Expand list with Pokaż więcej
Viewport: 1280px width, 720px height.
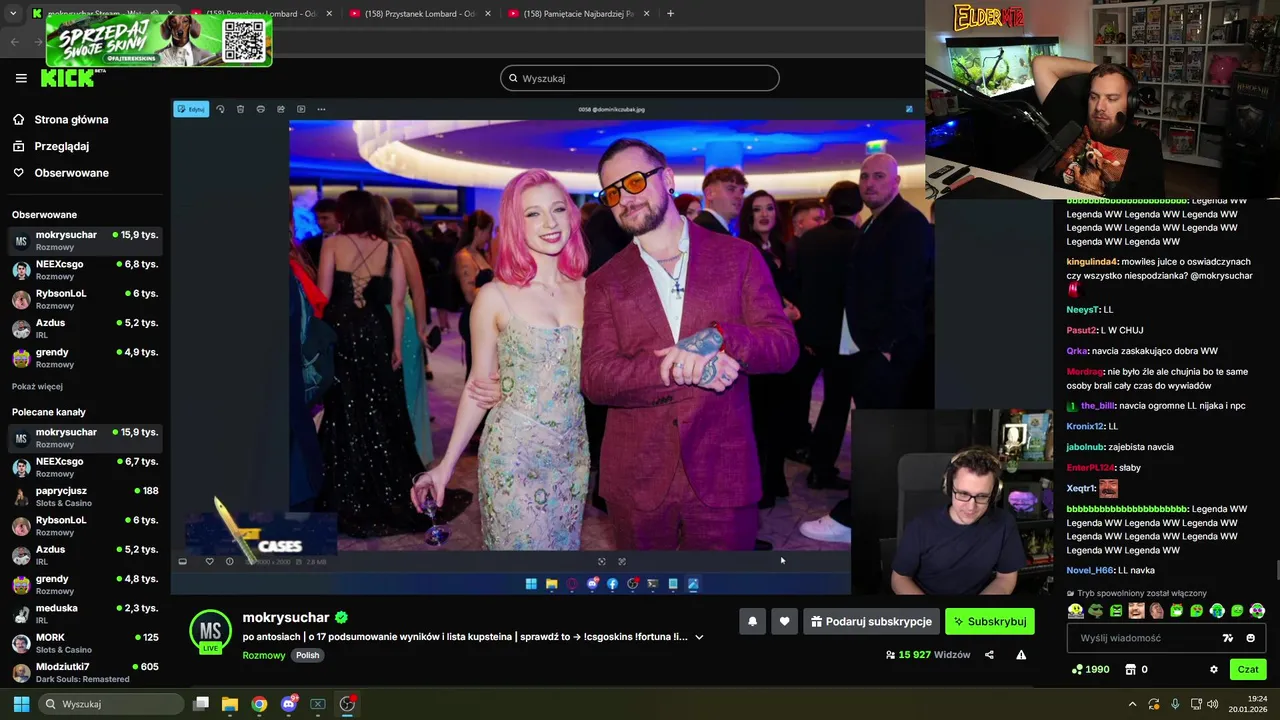click(x=37, y=386)
